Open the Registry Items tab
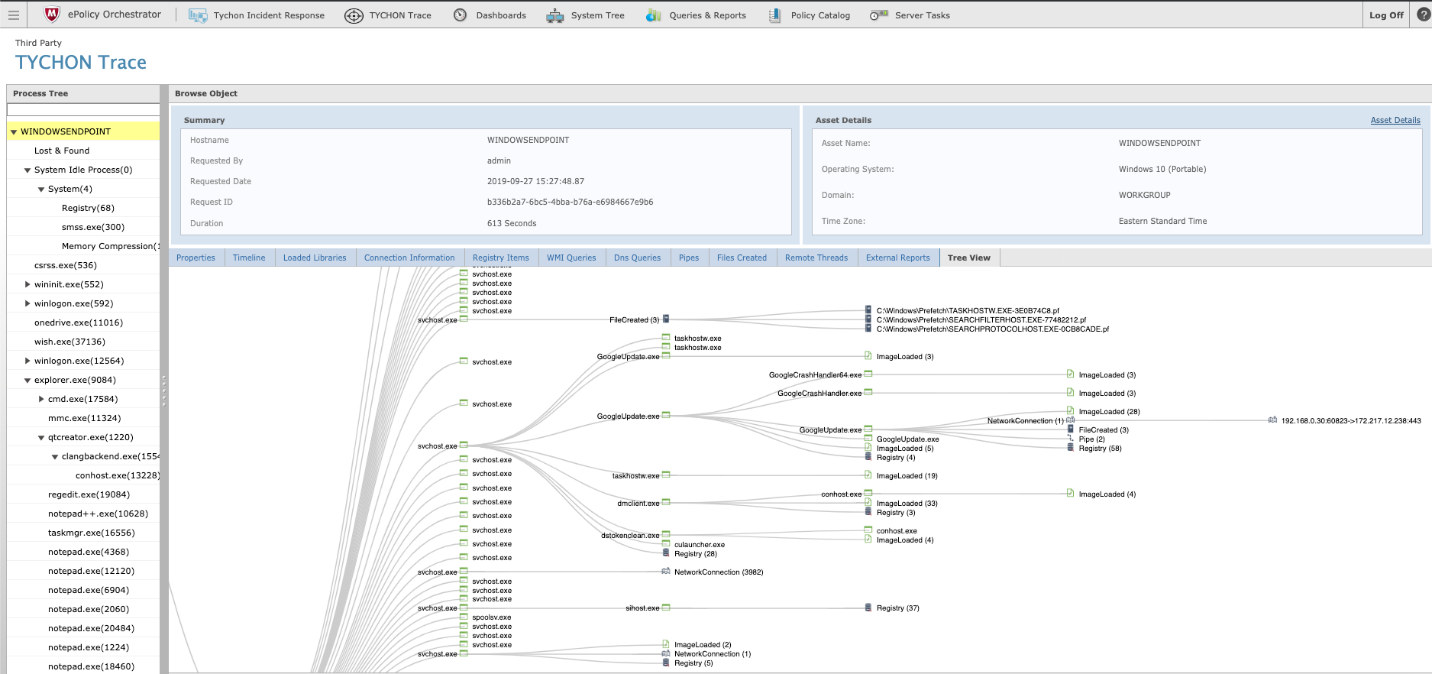The width and height of the screenshot is (1432, 674). point(501,258)
